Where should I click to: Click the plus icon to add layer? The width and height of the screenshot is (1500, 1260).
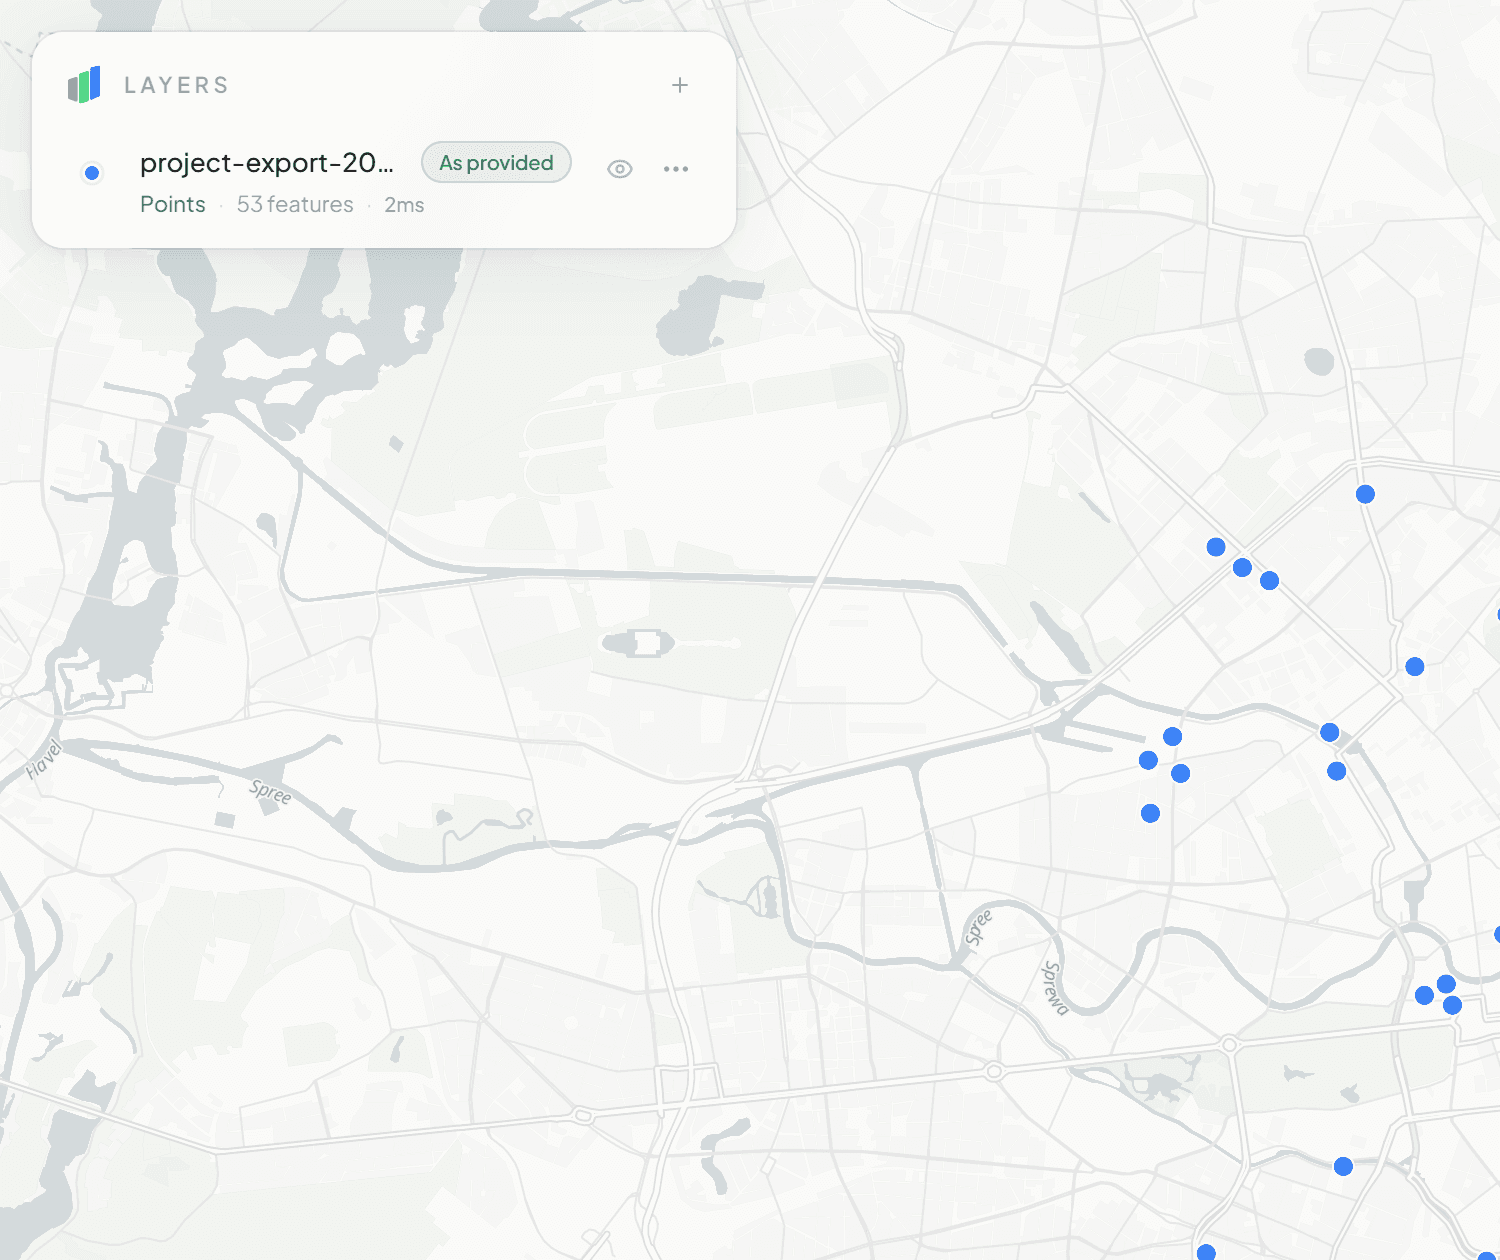(680, 85)
